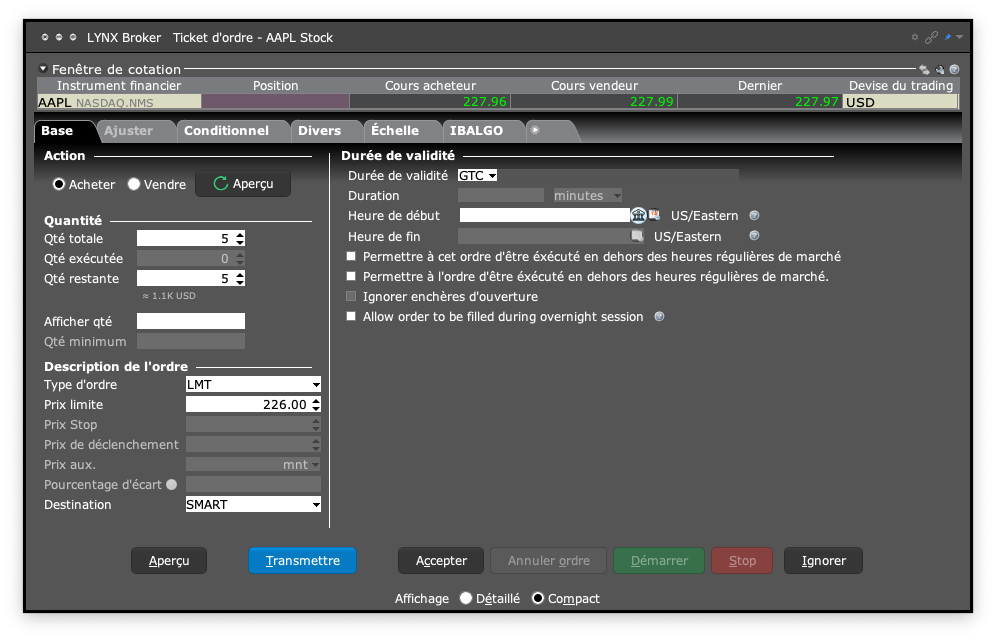
Task: Adjust the Qté totale stepper arrows
Action: tap(239, 239)
